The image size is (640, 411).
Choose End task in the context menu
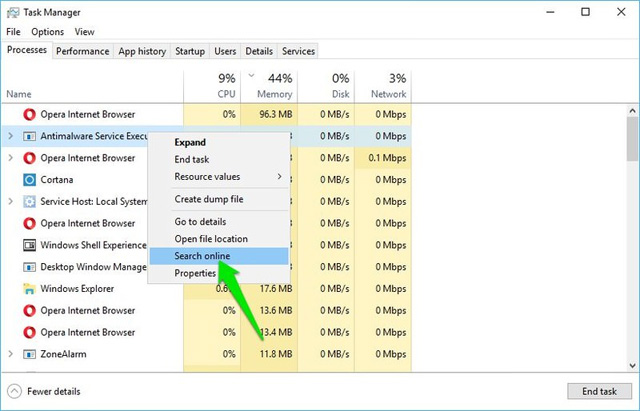point(219,160)
